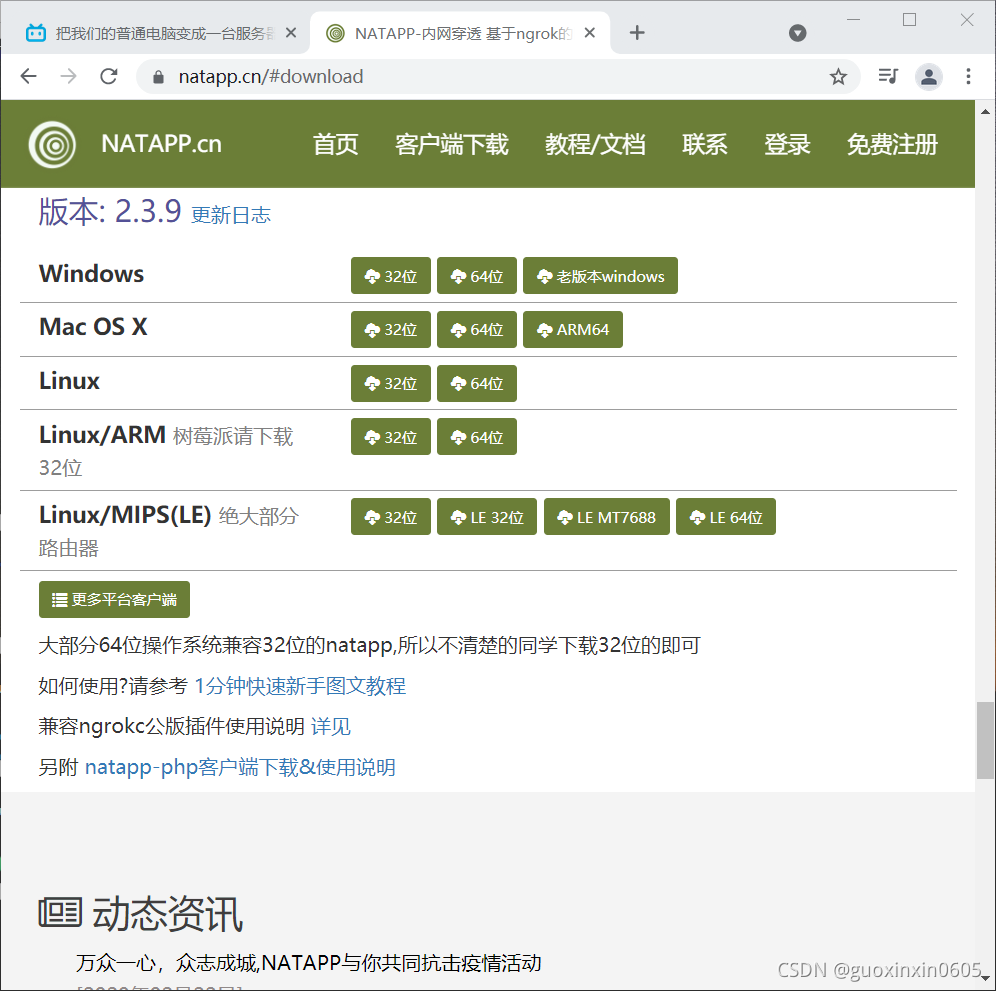
Task: Download Mac OS X 64位 client
Action: coord(477,330)
